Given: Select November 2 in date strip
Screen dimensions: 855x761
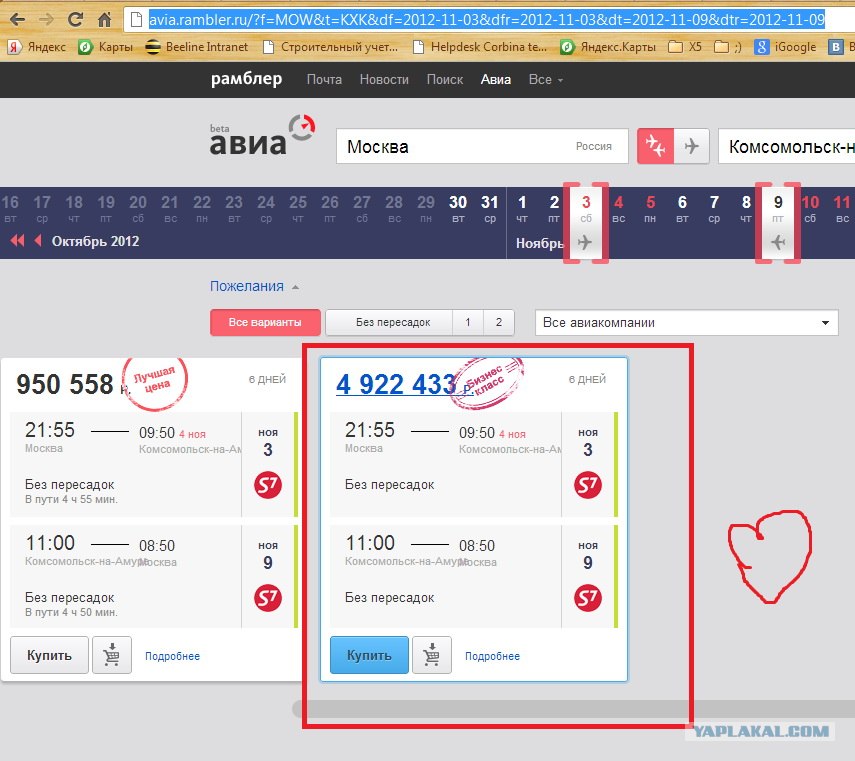Looking at the screenshot, I should [554, 209].
